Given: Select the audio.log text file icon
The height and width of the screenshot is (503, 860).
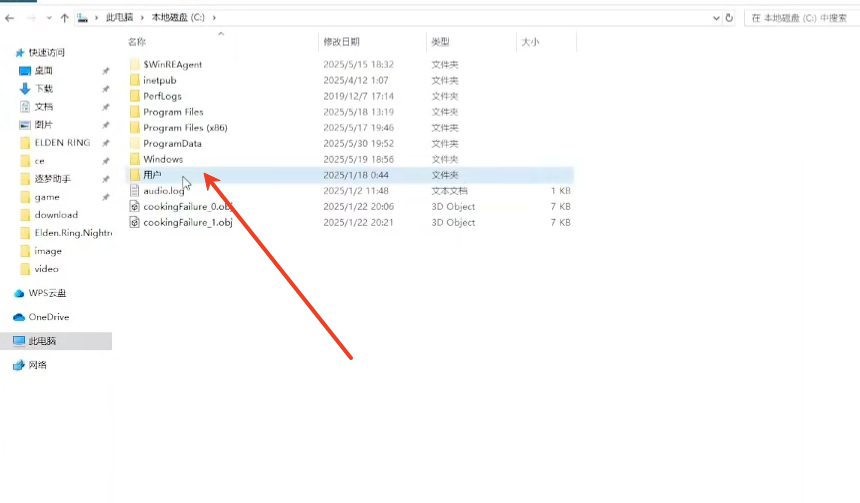Looking at the screenshot, I should pyautogui.click(x=135, y=191).
